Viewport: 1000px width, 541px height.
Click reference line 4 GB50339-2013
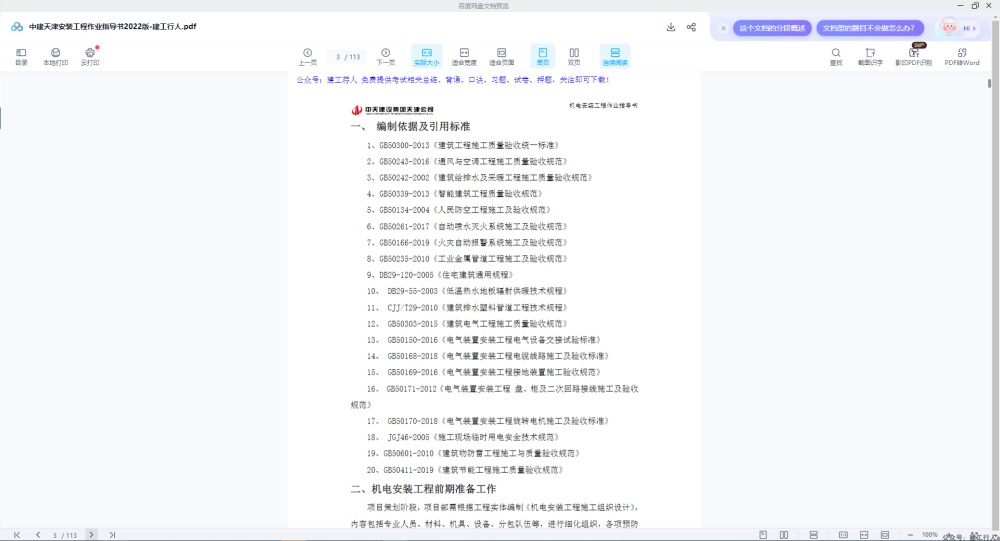455,193
